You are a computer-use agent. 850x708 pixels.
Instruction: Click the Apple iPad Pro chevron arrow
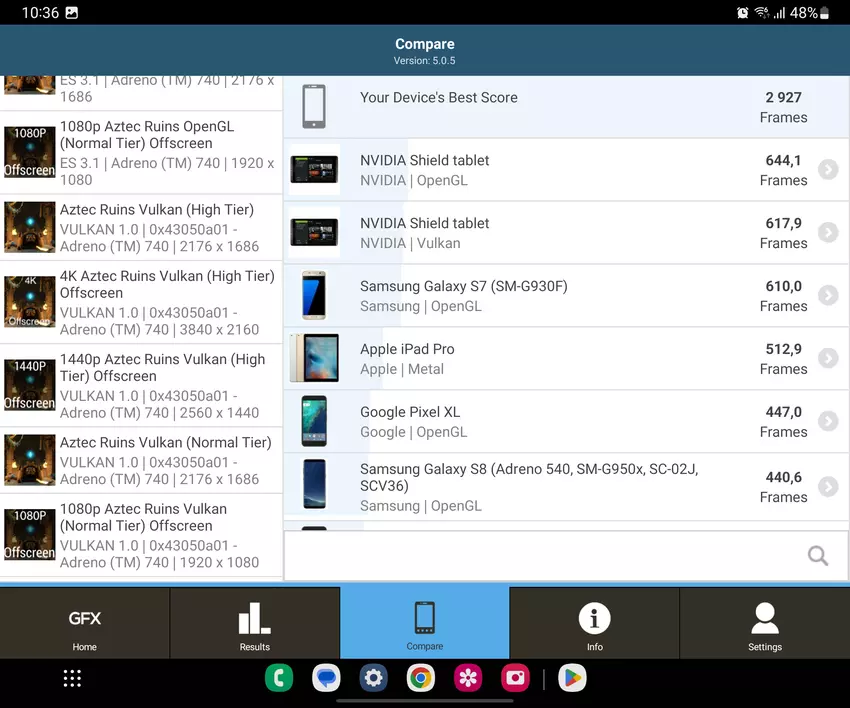pyautogui.click(x=827, y=359)
